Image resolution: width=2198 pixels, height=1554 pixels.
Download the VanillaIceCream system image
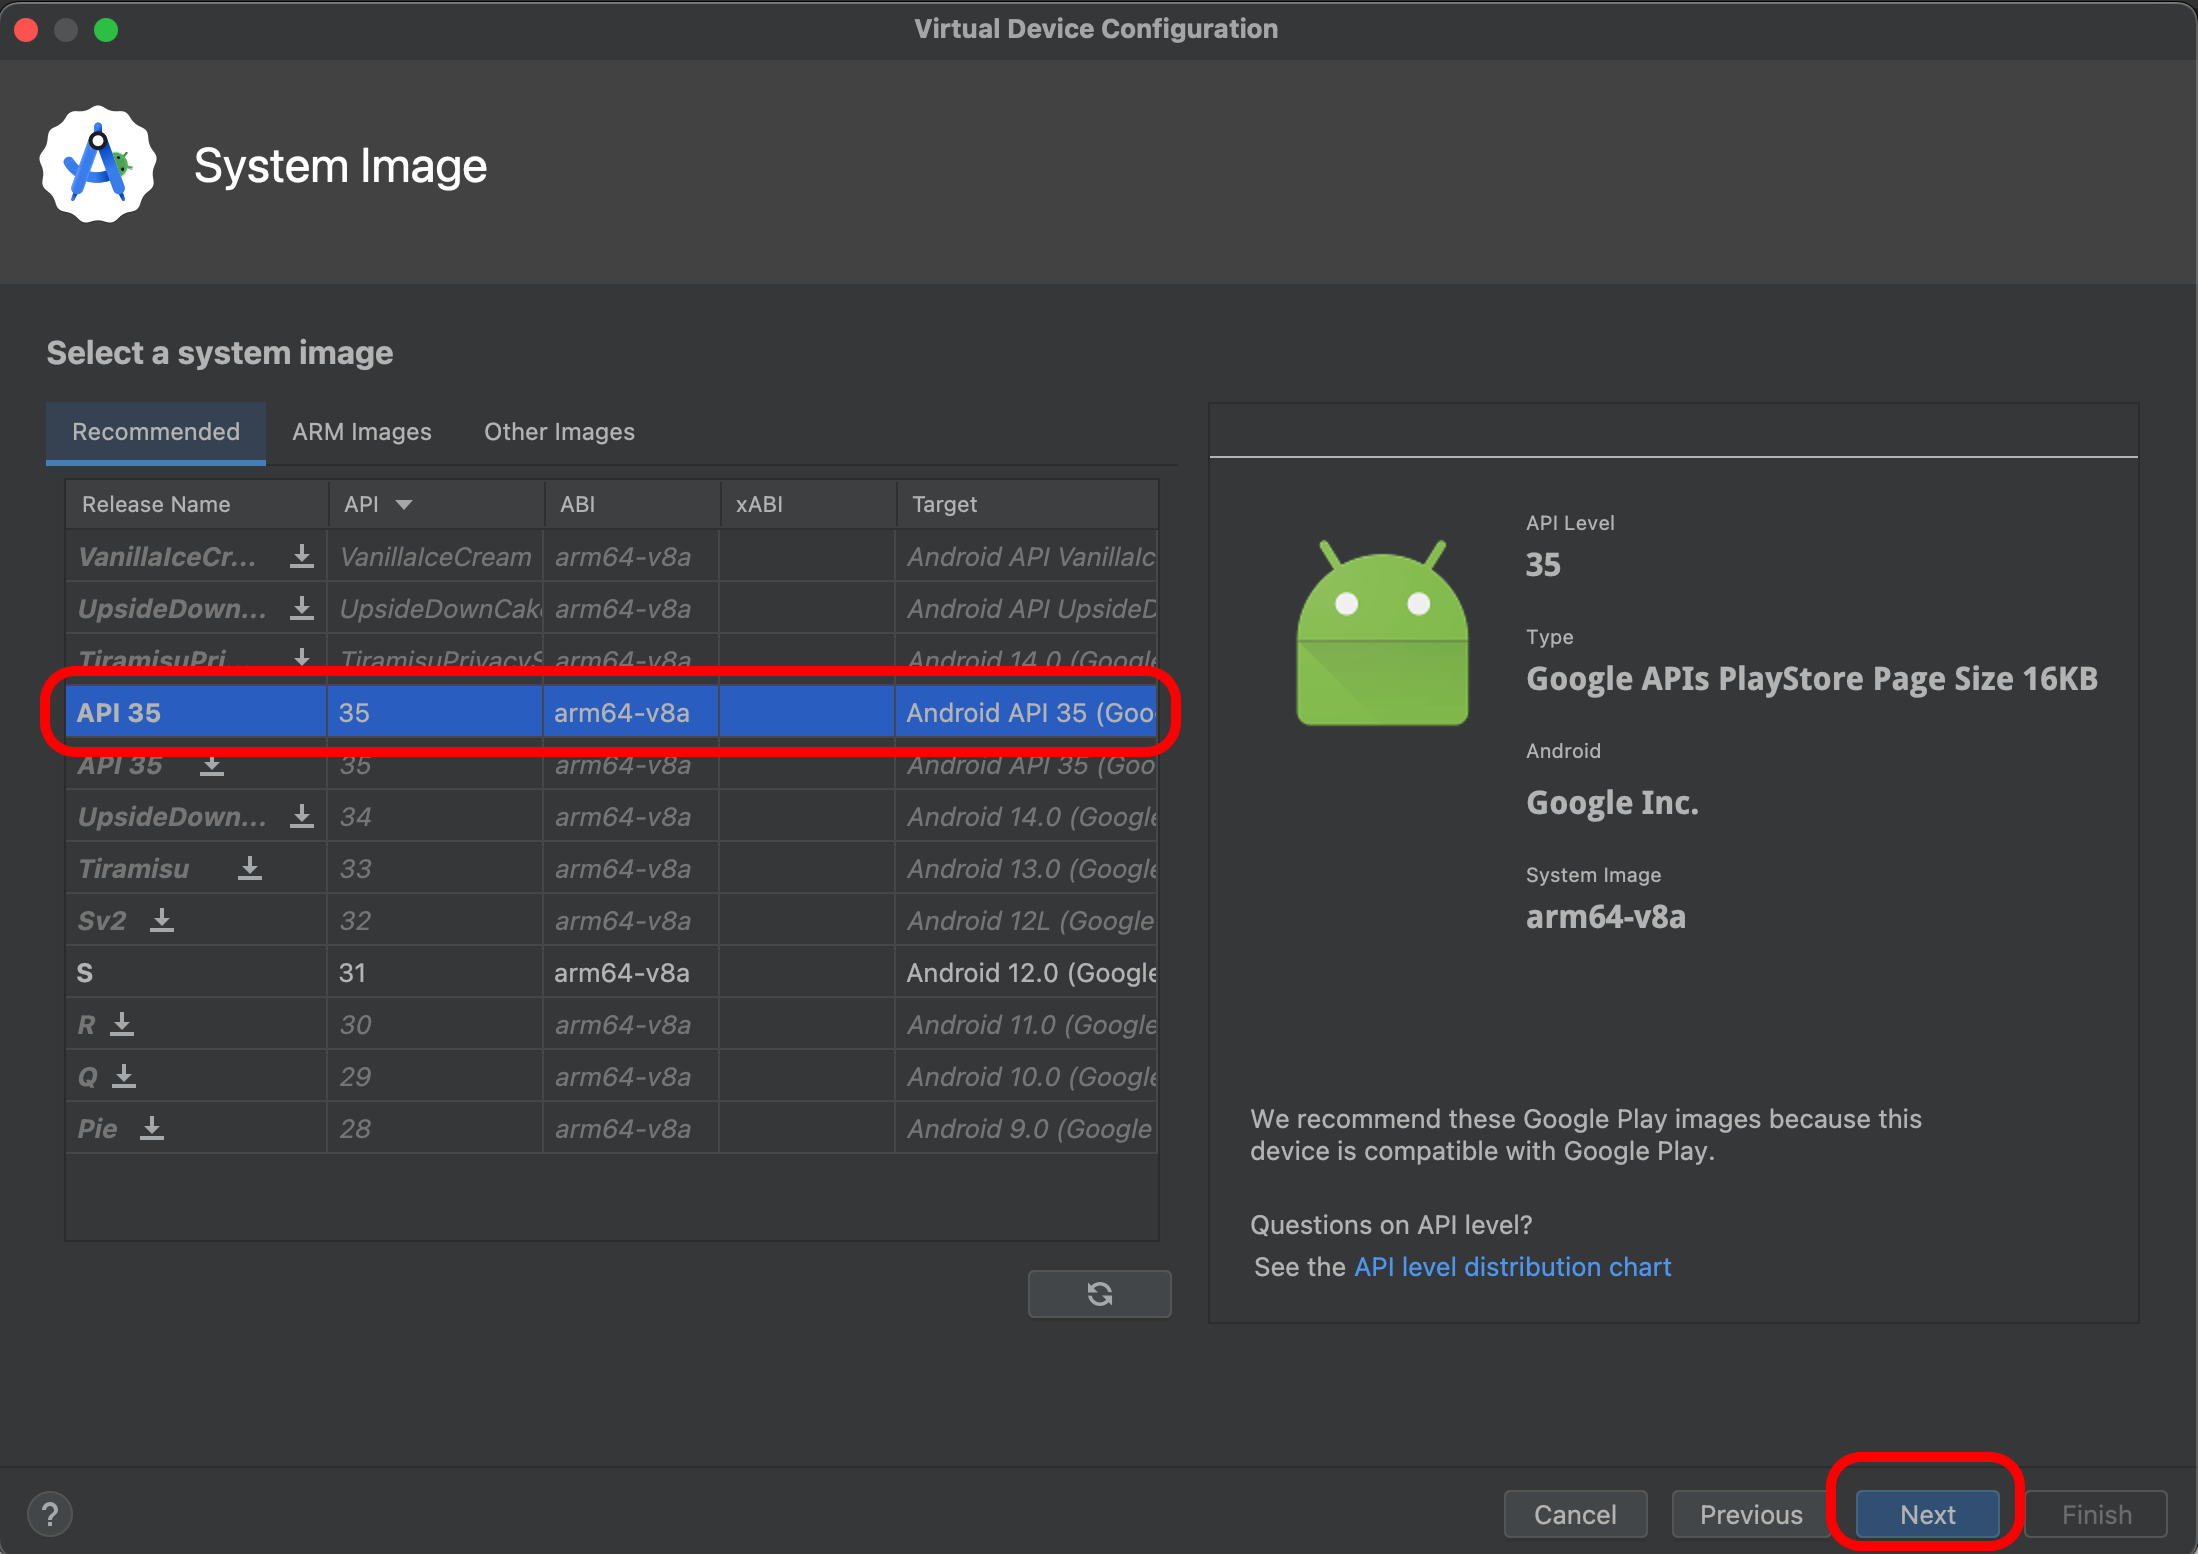click(x=301, y=556)
